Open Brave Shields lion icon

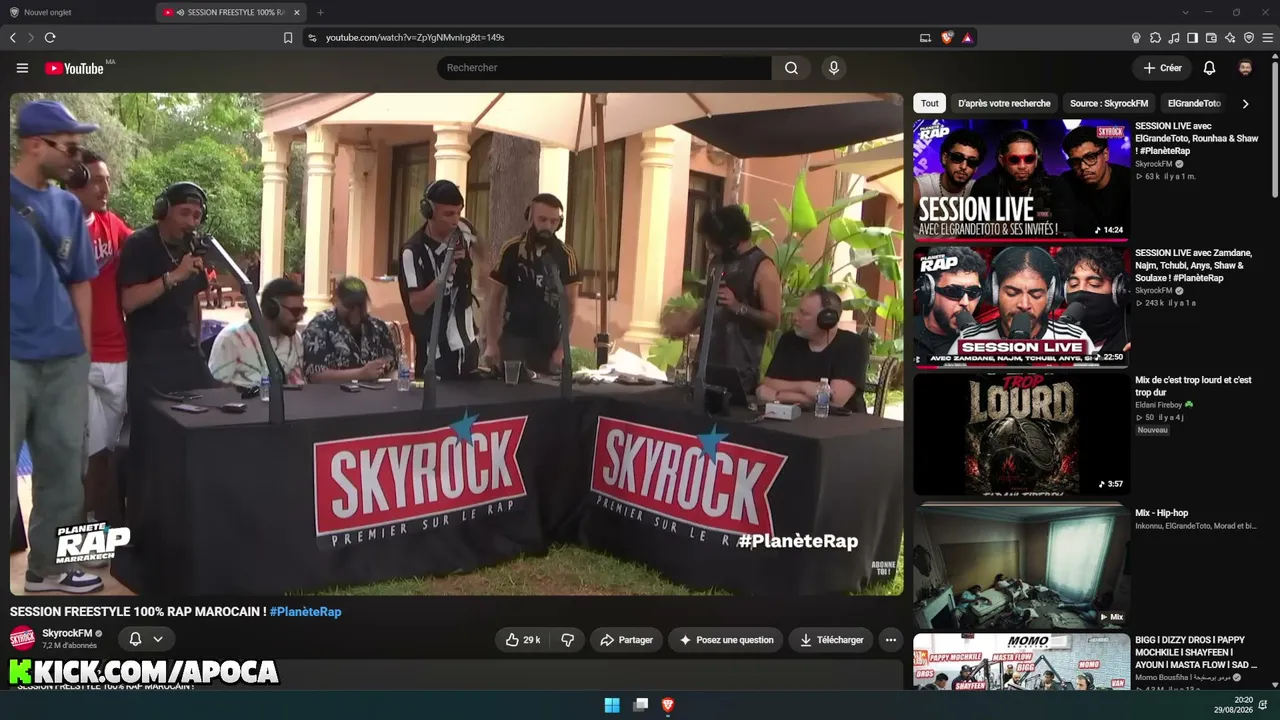pos(947,38)
